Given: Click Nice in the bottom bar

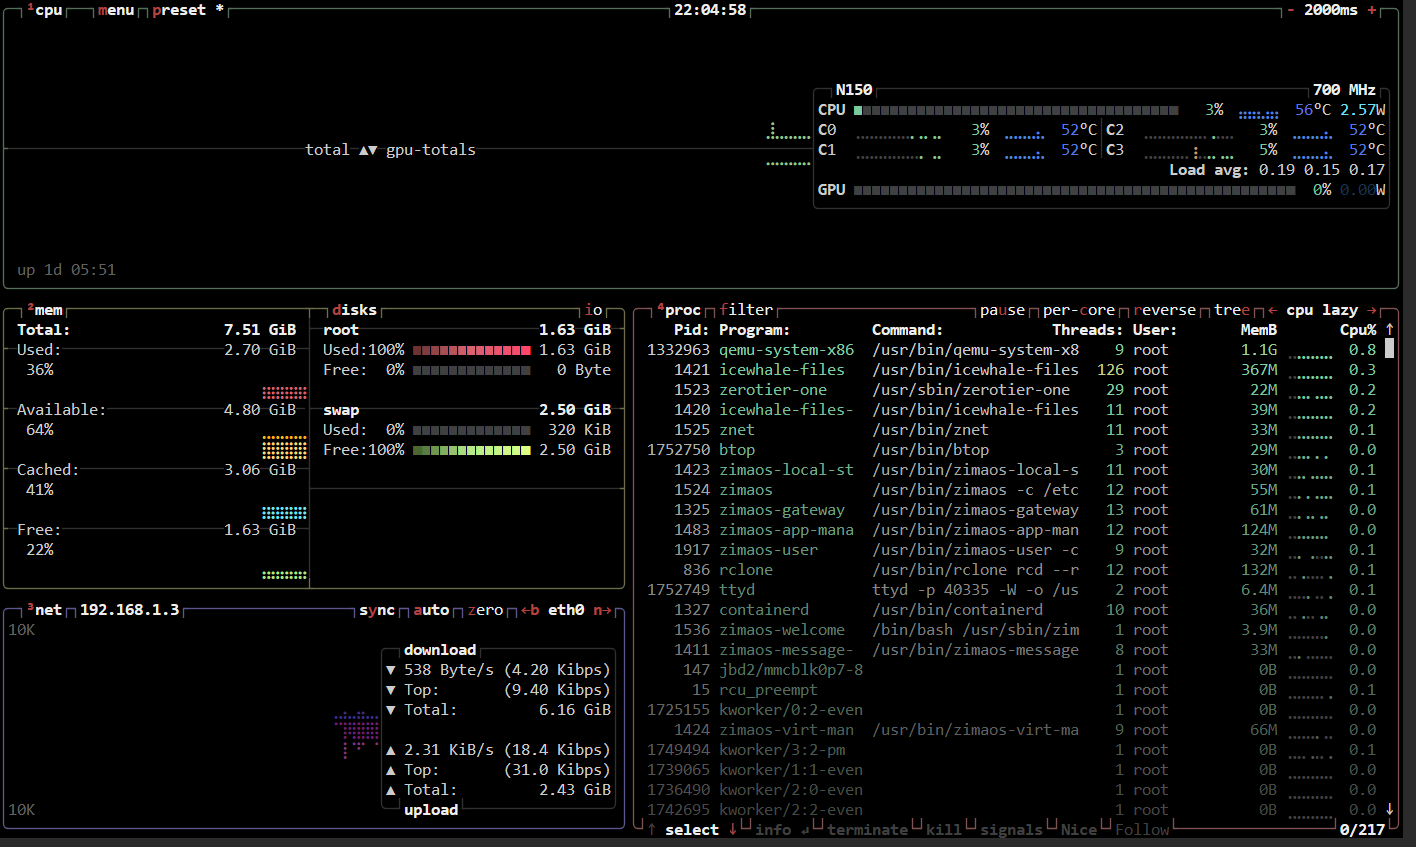Looking at the screenshot, I should 1079,829.
